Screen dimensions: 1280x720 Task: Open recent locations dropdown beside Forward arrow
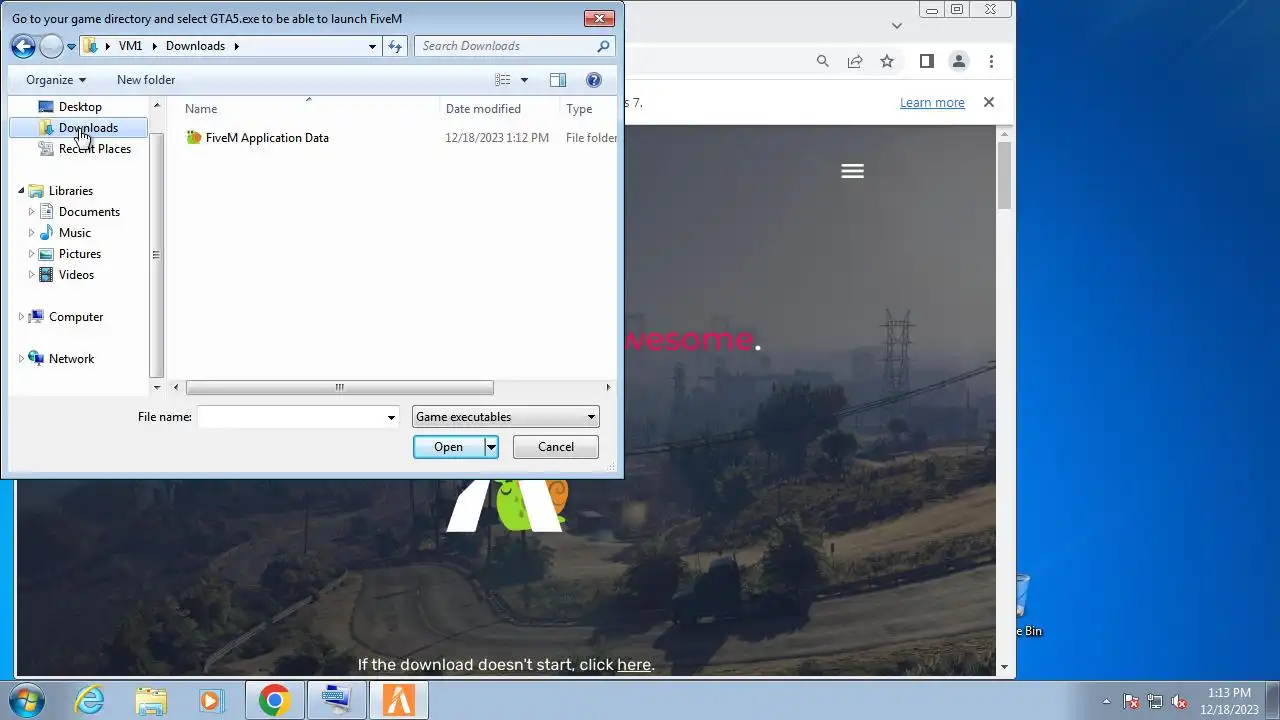pyautogui.click(x=71, y=46)
